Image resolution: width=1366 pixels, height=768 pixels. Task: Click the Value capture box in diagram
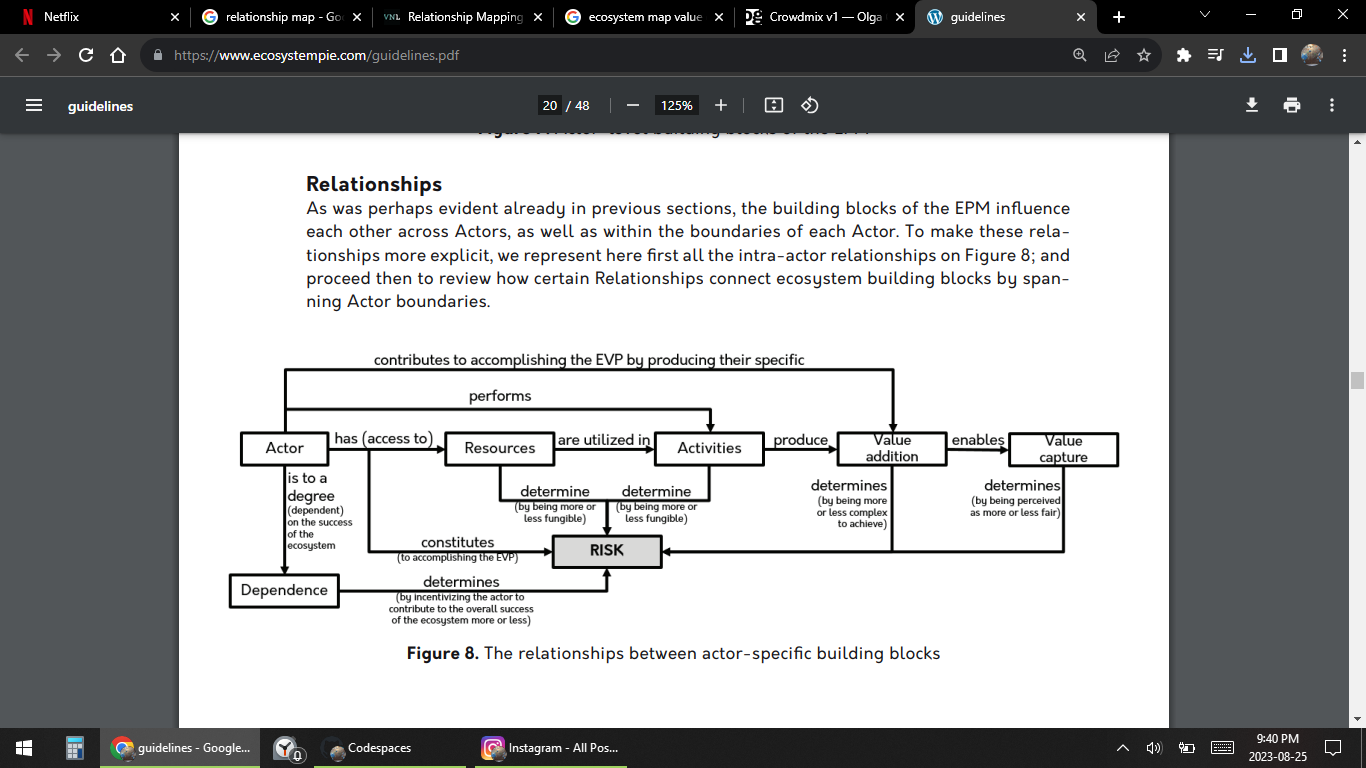coord(1063,449)
